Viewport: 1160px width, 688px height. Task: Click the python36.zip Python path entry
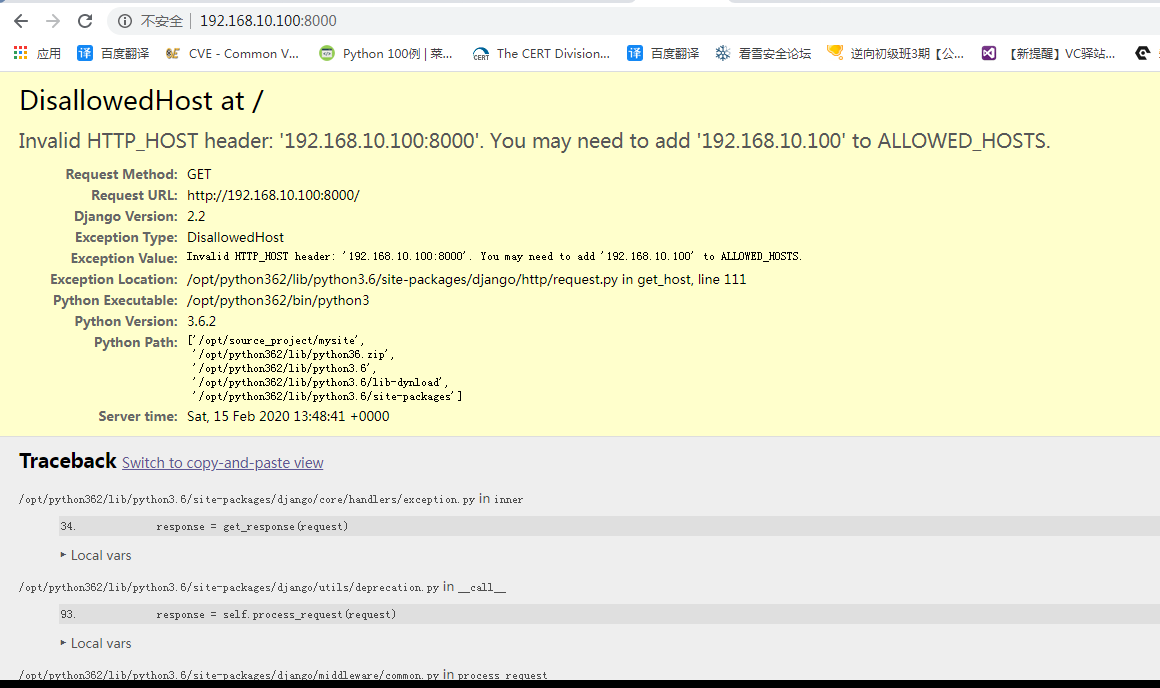click(x=294, y=354)
